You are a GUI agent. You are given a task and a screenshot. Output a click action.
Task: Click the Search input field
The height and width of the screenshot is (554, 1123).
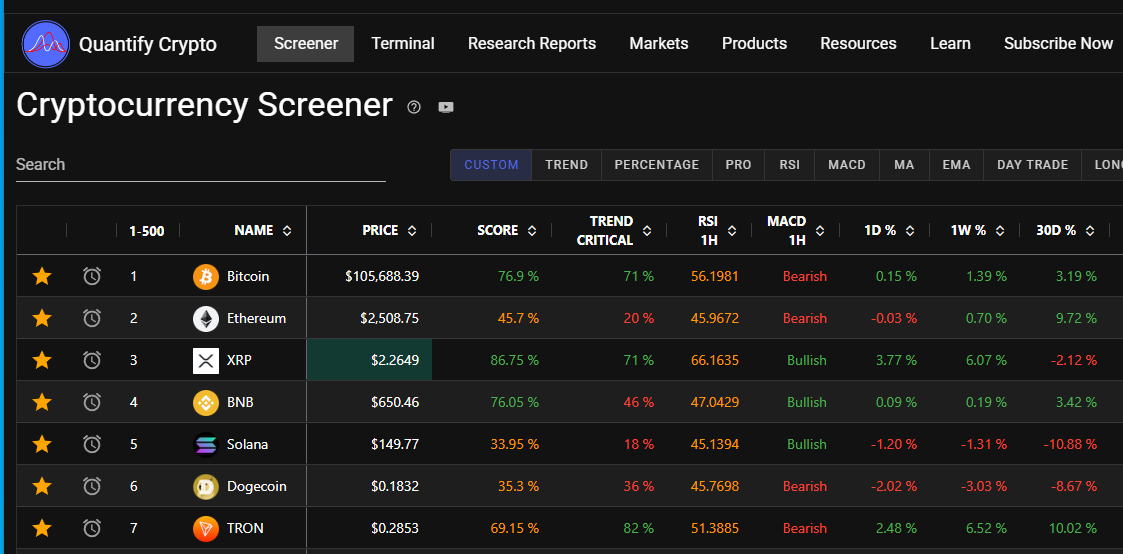200,165
